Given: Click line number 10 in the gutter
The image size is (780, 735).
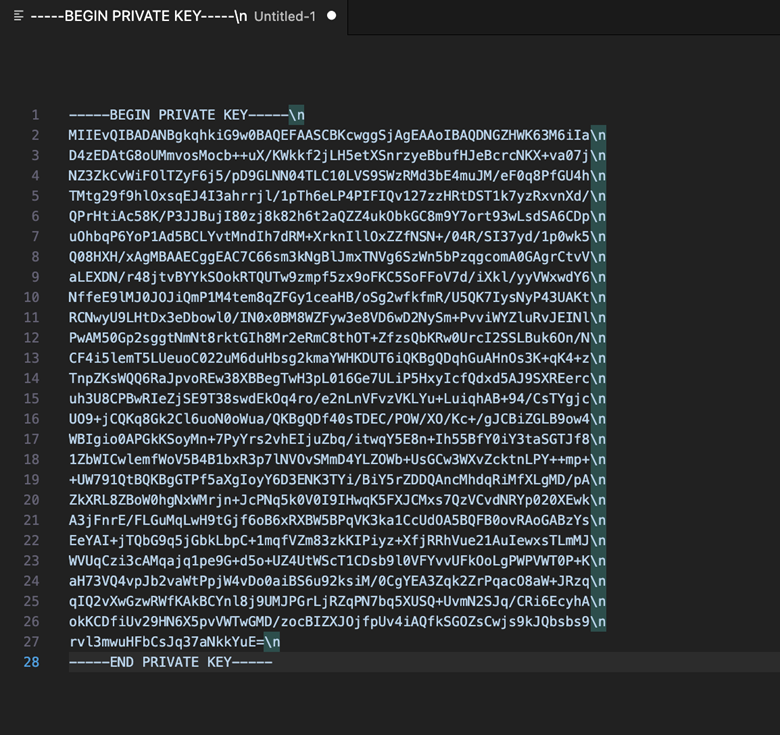Looking at the screenshot, I should 31,297.
